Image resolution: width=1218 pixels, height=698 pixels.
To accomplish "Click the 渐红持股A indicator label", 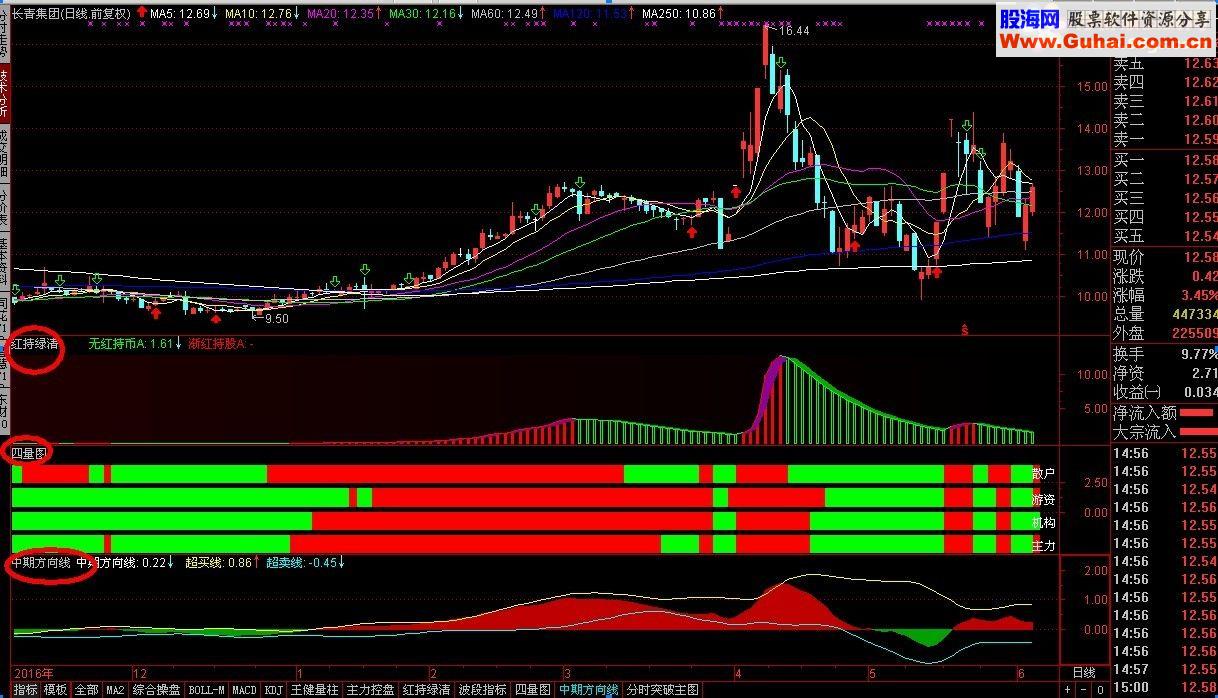I will coord(216,343).
